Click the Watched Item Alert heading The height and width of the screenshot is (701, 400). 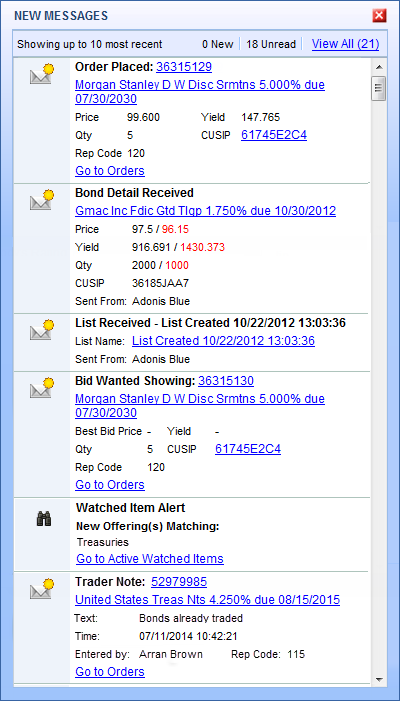tap(131, 508)
